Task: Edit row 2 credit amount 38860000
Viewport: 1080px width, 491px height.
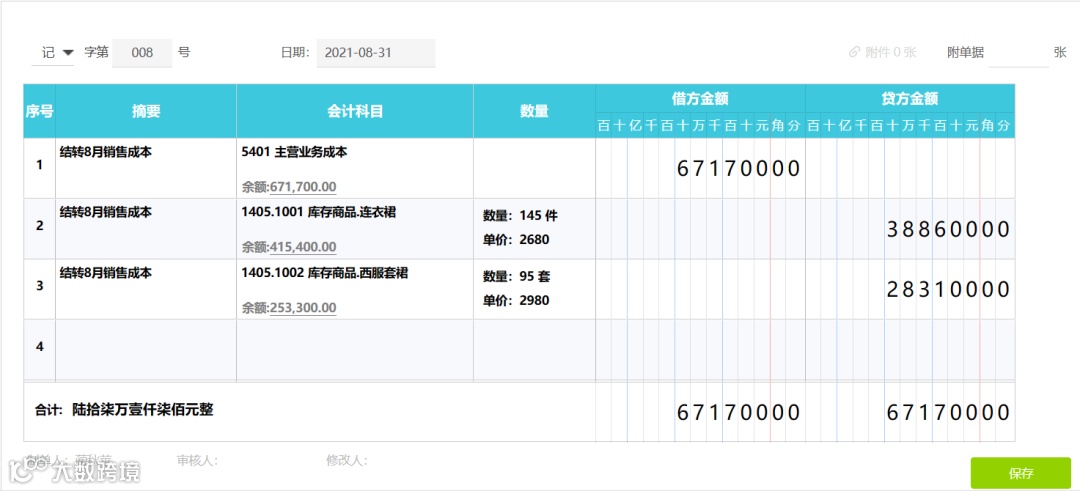Action: (948, 229)
